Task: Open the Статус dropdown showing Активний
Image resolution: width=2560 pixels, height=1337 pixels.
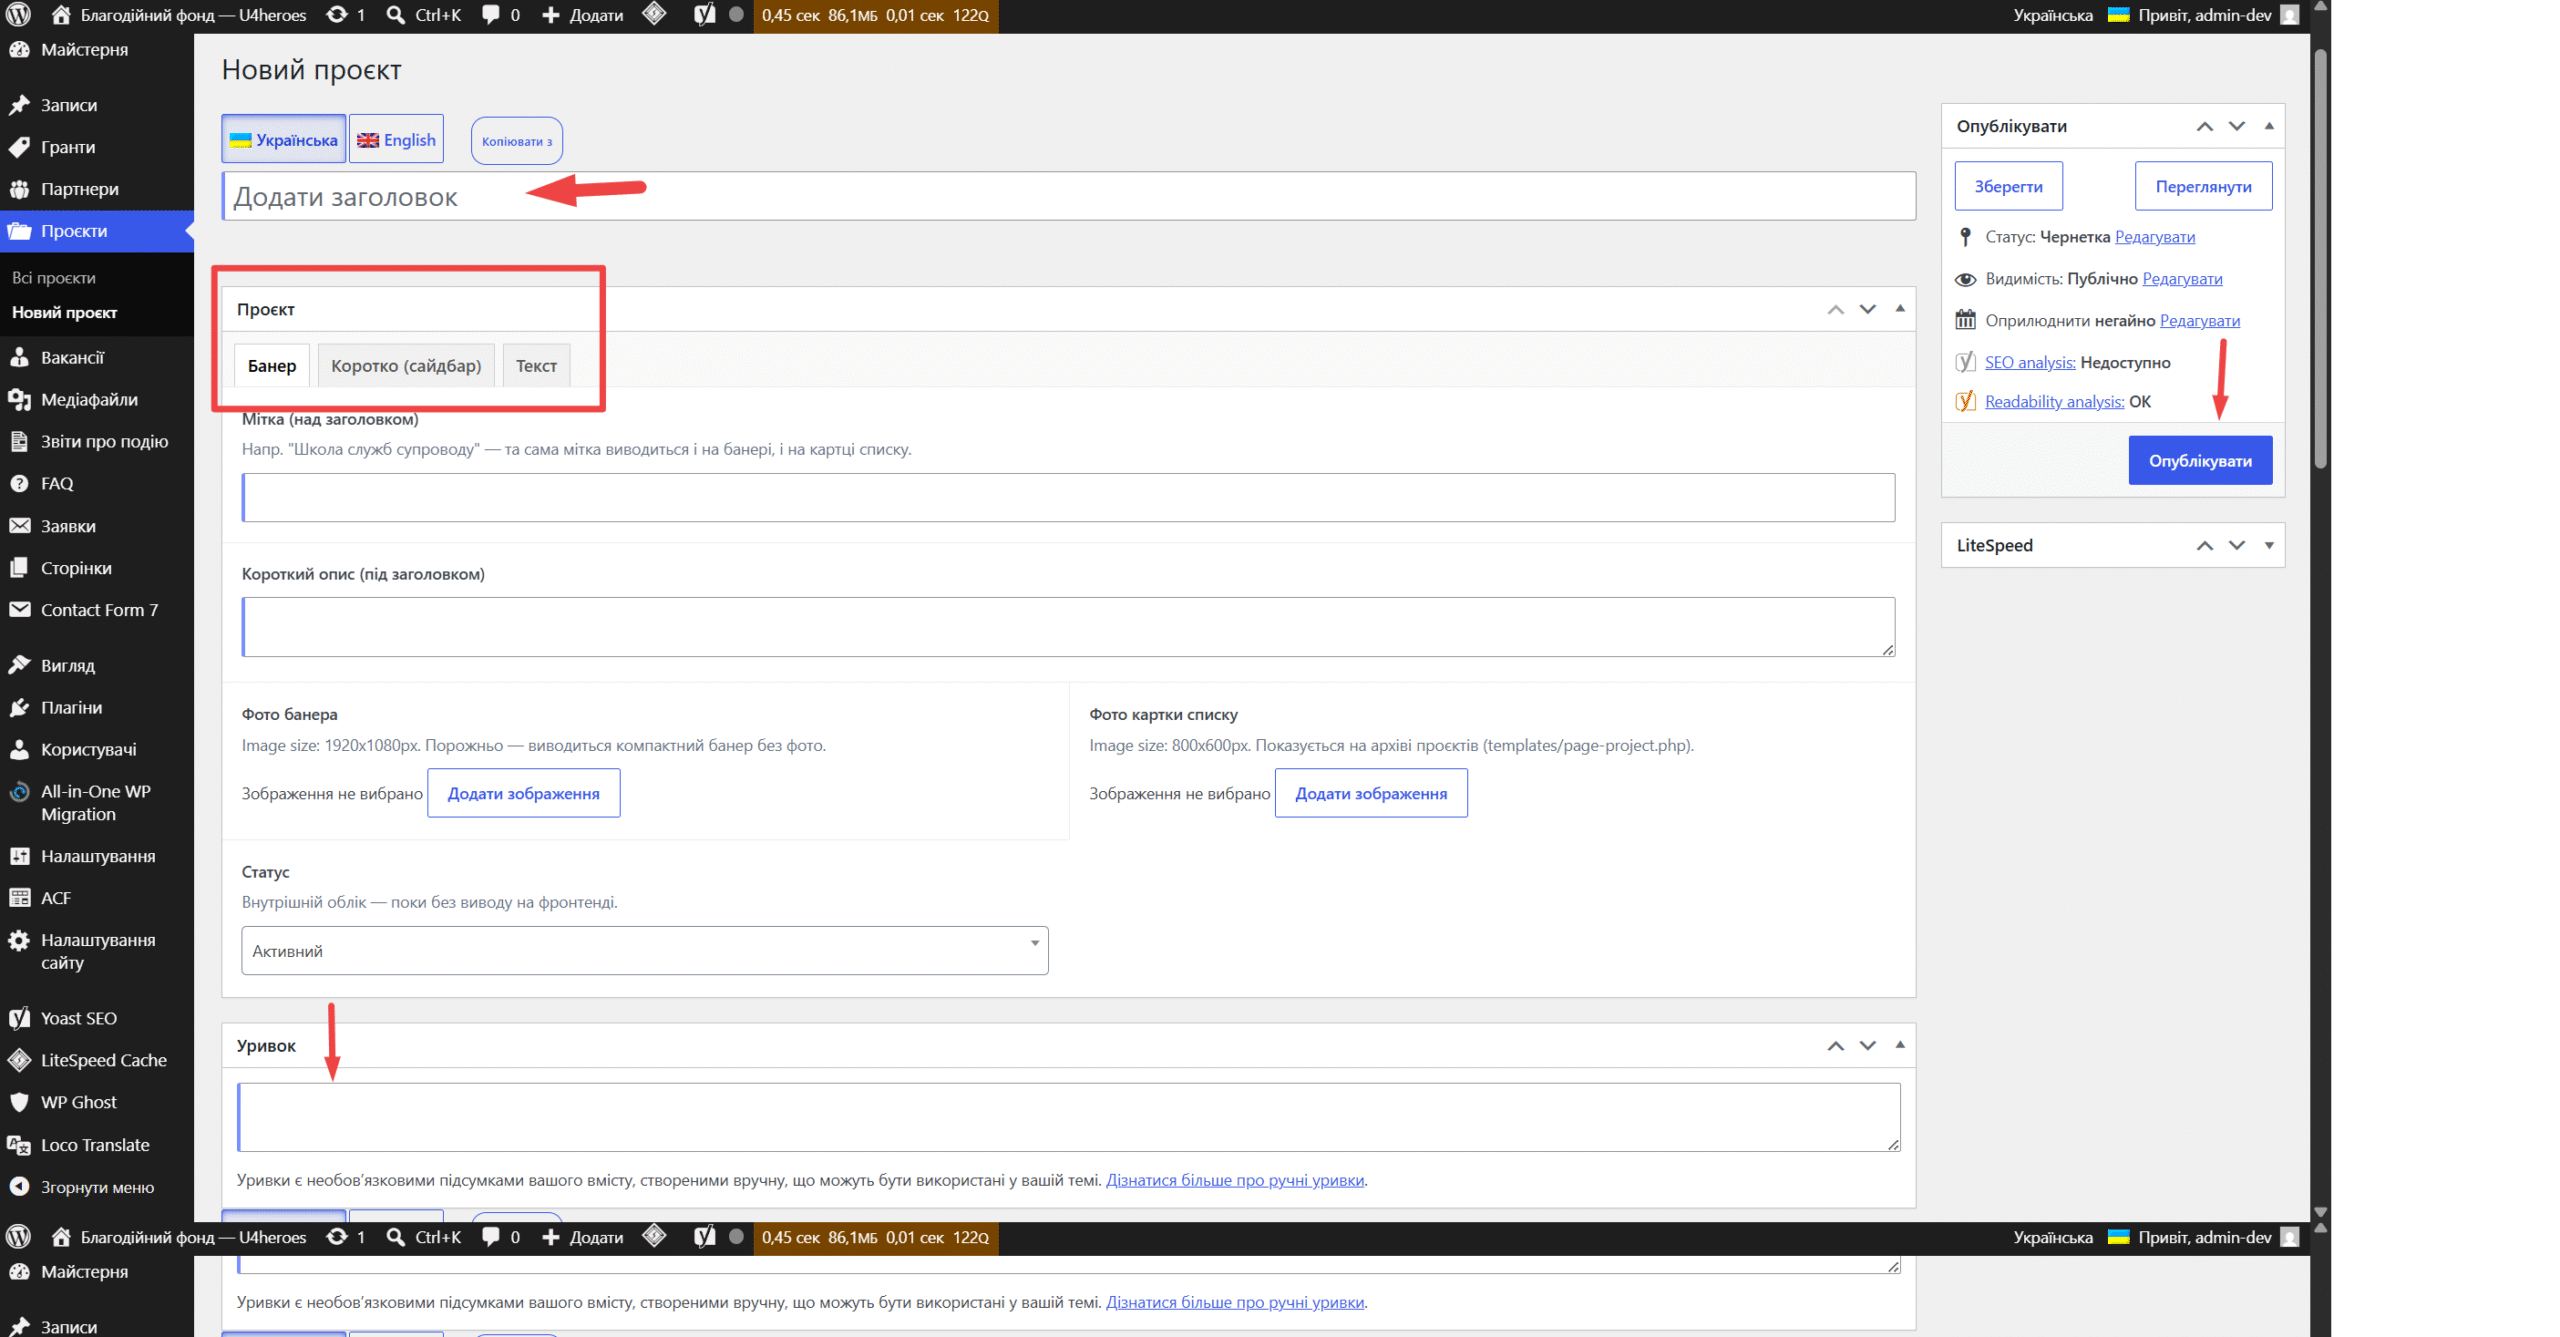Action: (x=644, y=950)
